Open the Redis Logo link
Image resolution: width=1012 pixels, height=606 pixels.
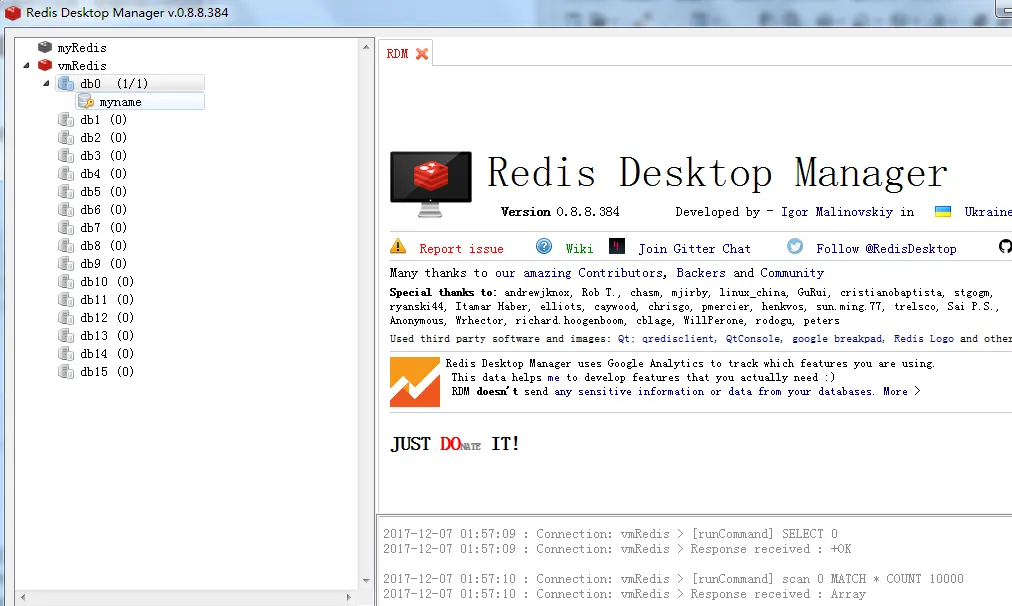coord(924,339)
